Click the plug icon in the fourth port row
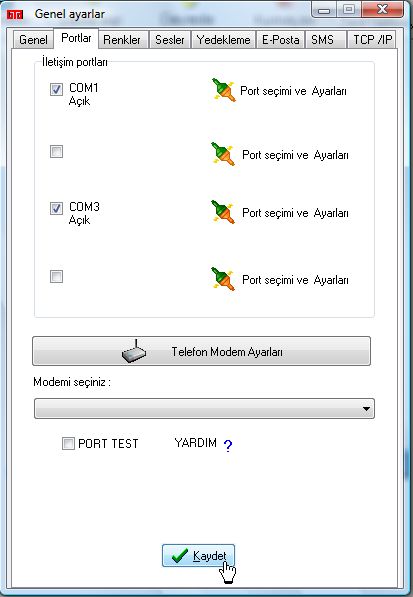This screenshot has height=597, width=413. point(223,279)
